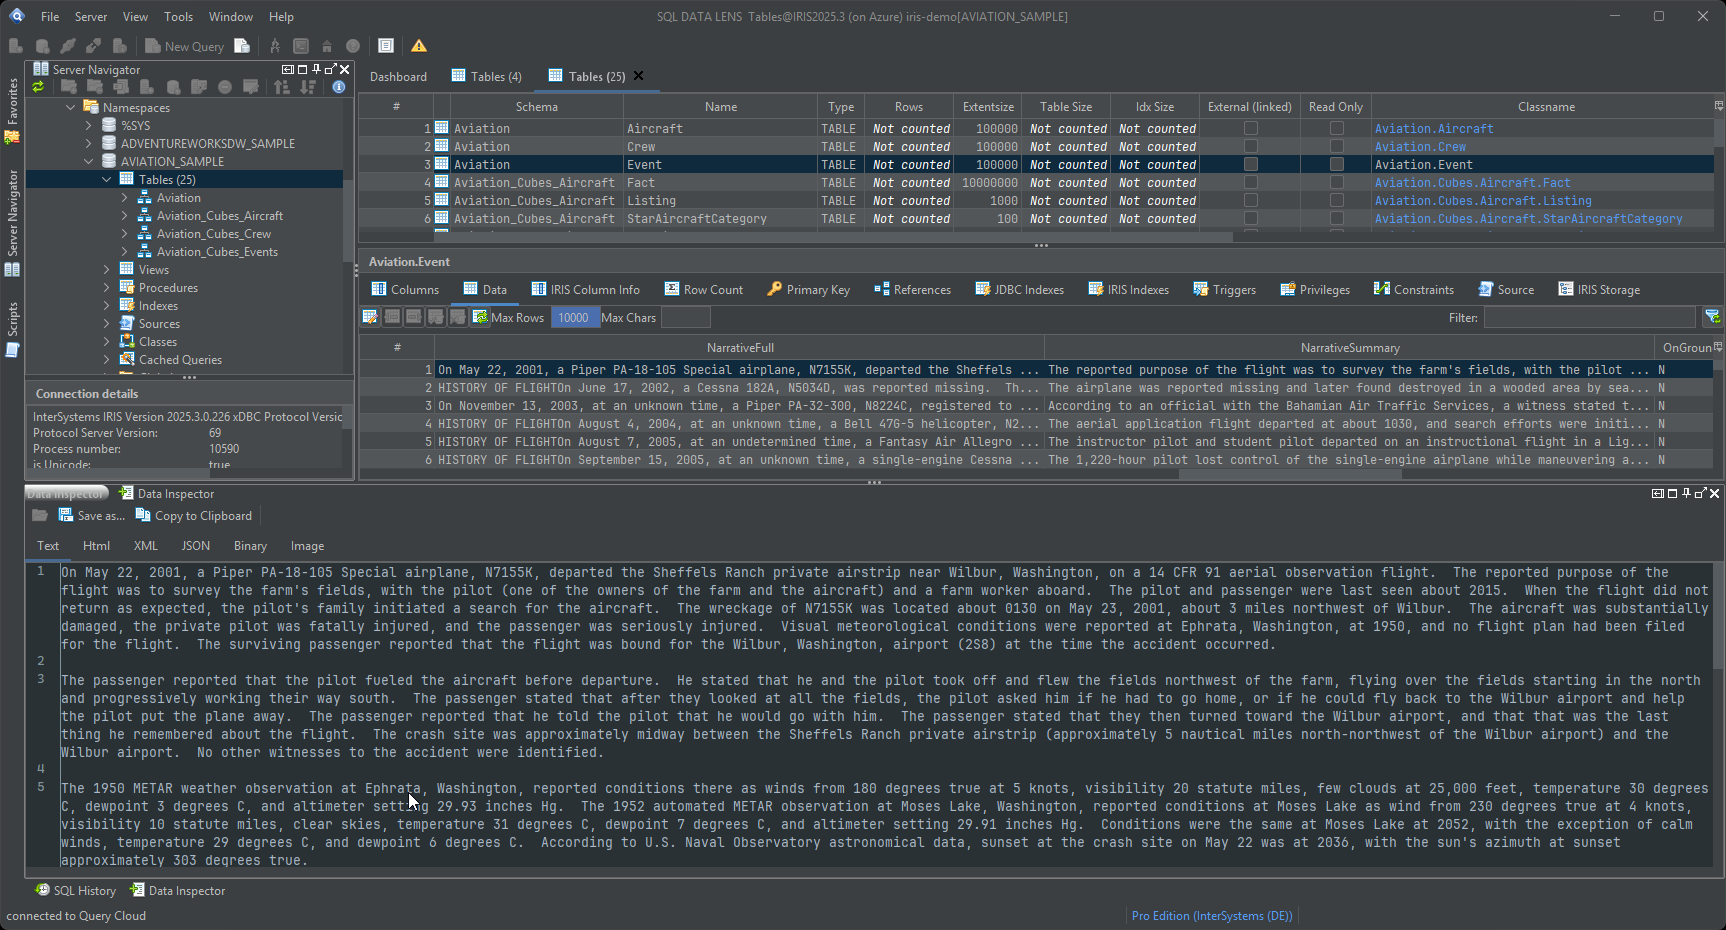The width and height of the screenshot is (1726, 930).
Task: Click the home icon in main toolbar
Action: 327,46
